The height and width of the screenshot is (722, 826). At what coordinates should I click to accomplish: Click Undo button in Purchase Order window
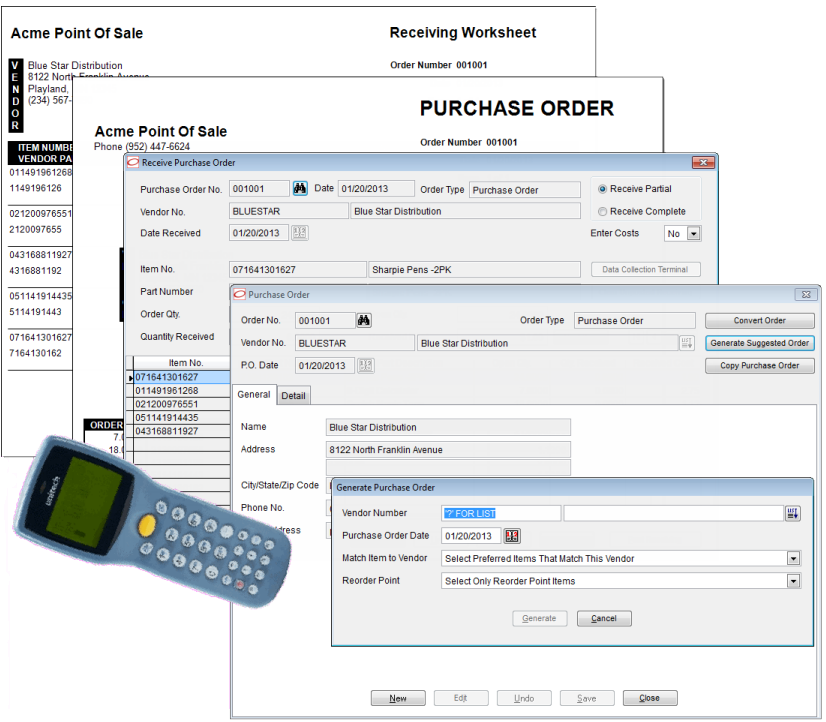(x=524, y=698)
